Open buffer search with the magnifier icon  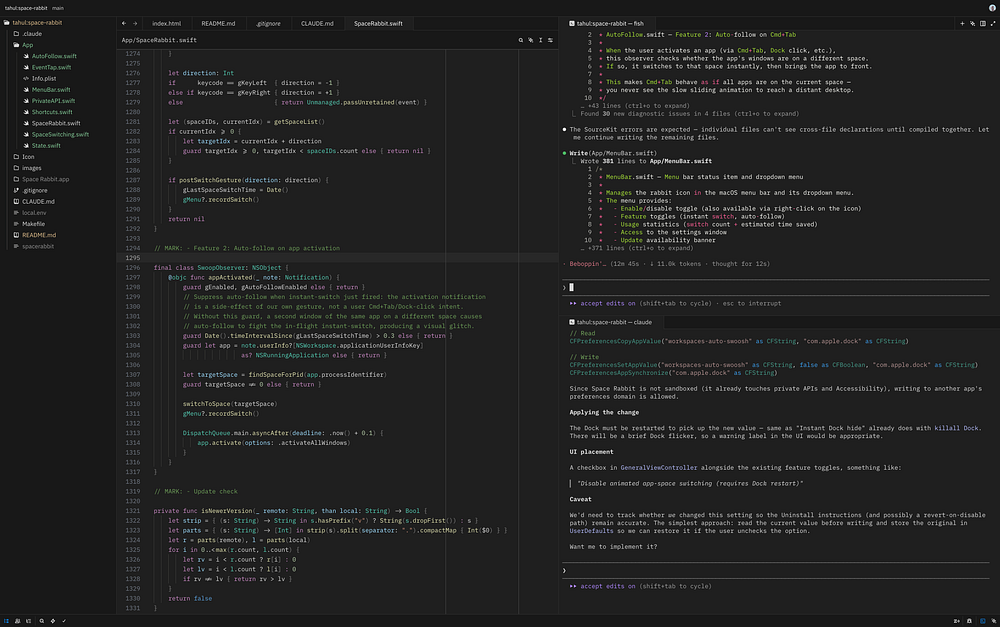521,40
